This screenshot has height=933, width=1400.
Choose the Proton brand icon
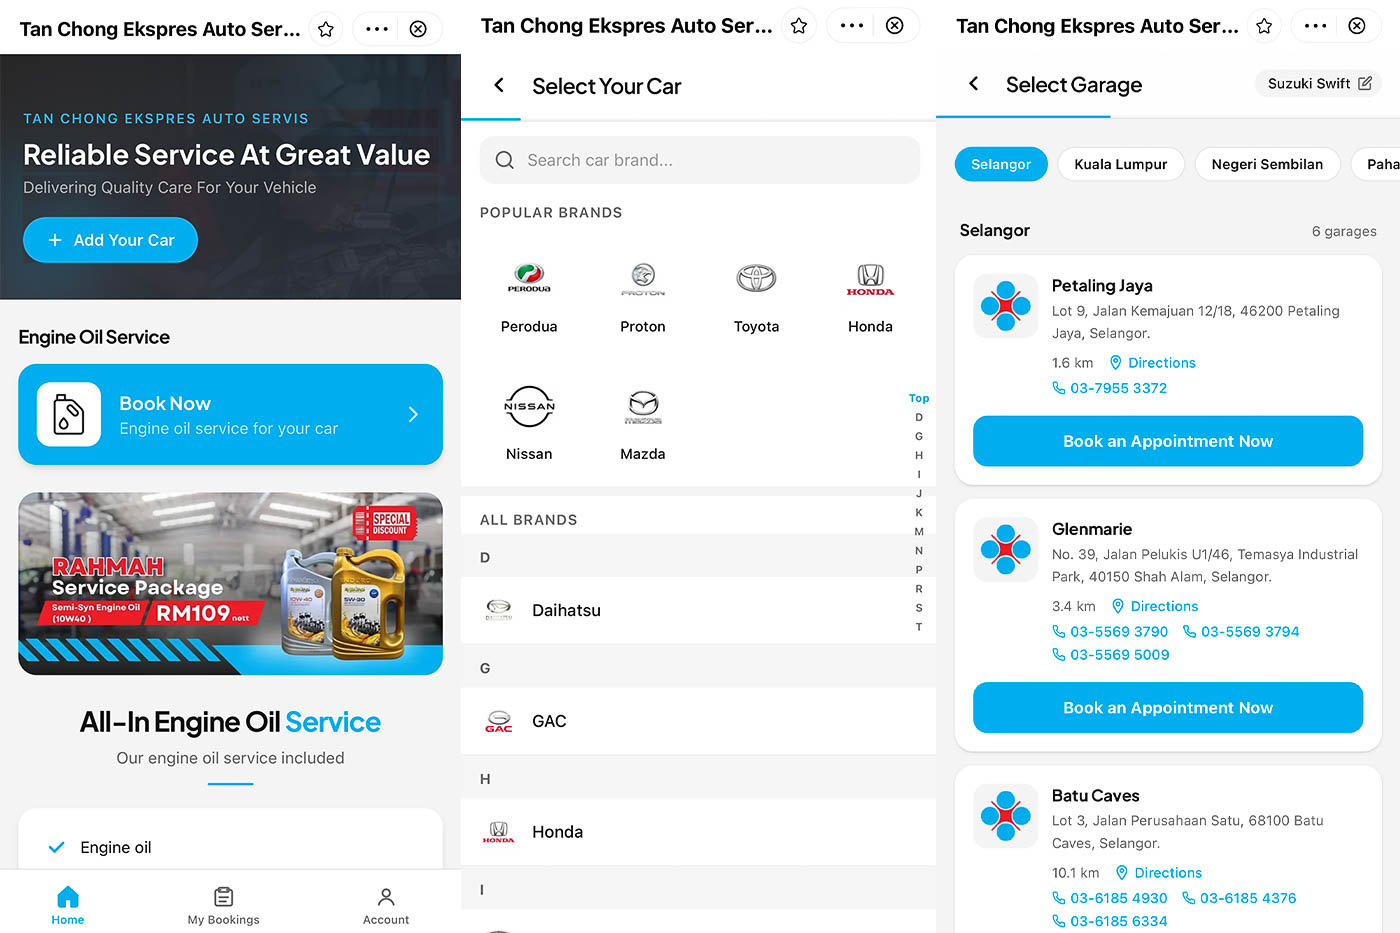(x=642, y=278)
